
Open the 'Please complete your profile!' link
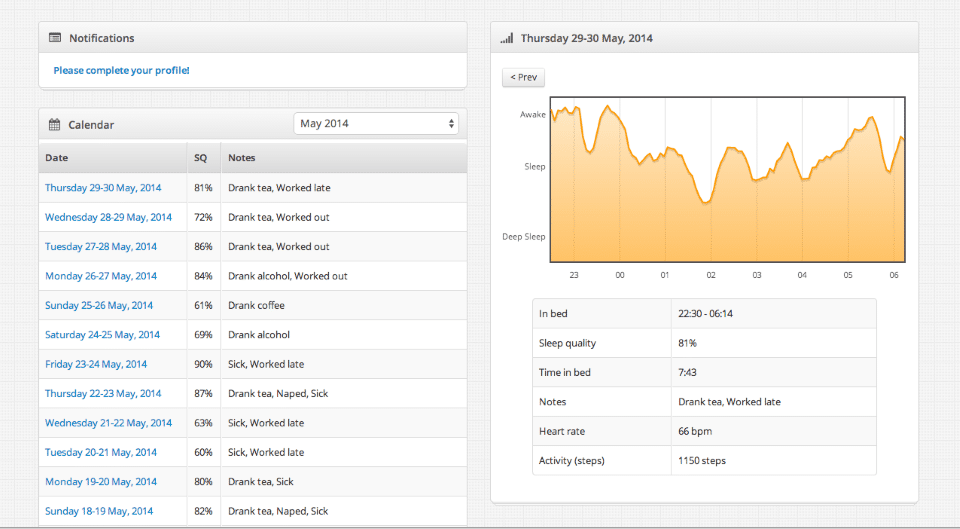tap(121, 70)
